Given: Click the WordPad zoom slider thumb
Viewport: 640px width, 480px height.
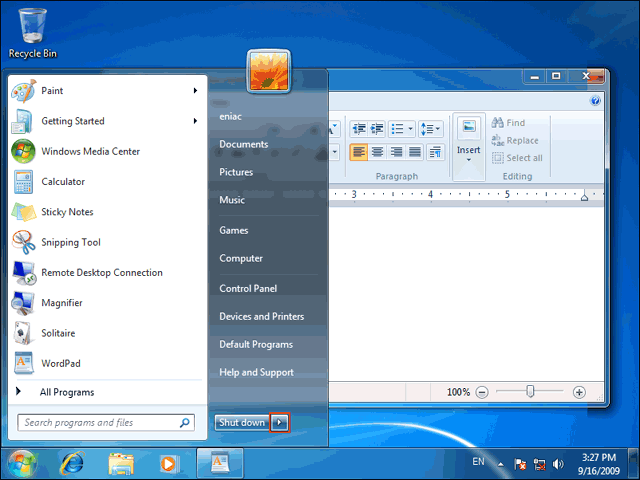Looking at the screenshot, I should pos(530,392).
